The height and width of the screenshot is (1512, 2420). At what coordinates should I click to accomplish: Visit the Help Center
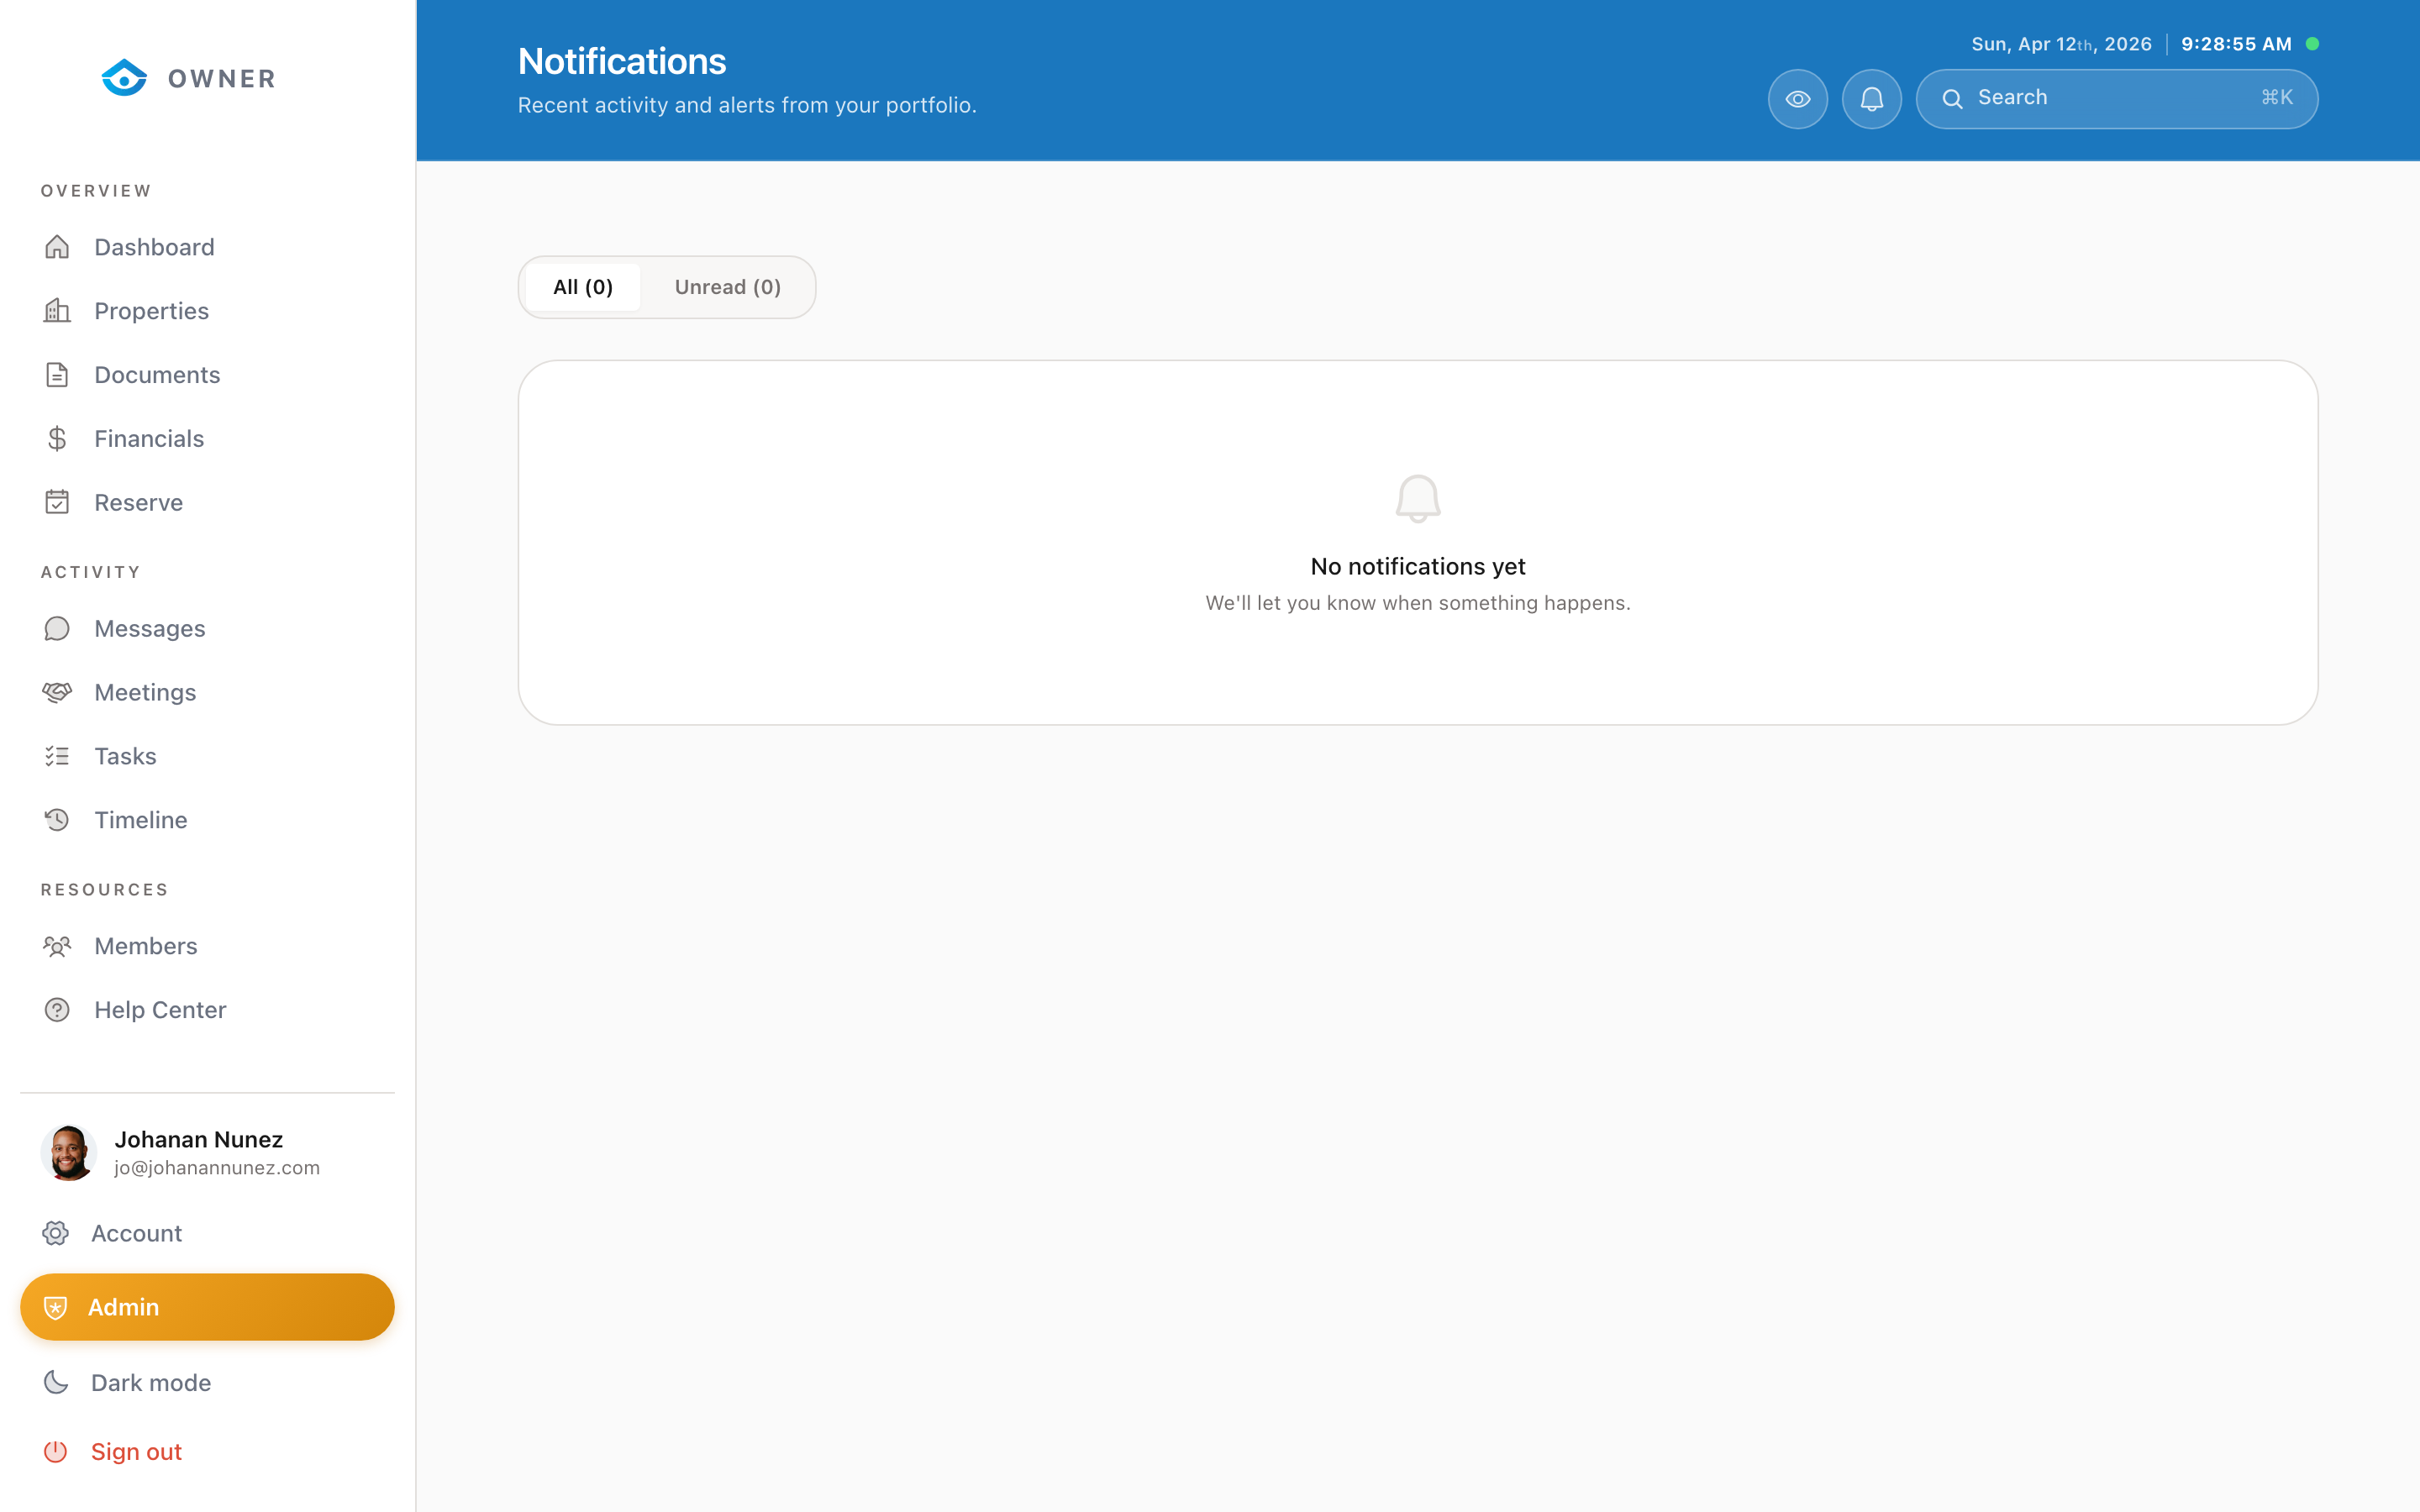pyautogui.click(x=160, y=1009)
